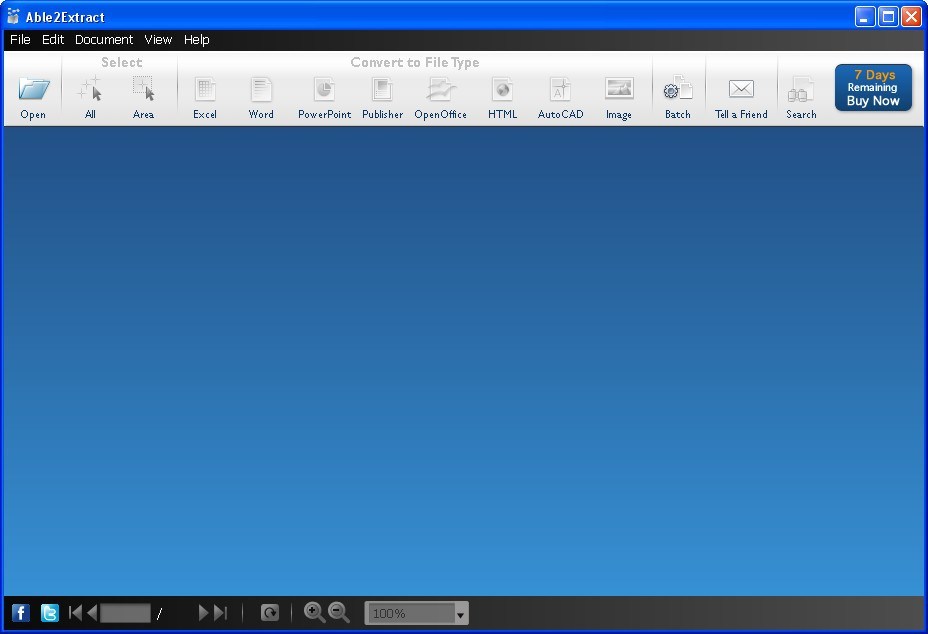
Task: Open the Facebook page icon
Action: [x=20, y=613]
